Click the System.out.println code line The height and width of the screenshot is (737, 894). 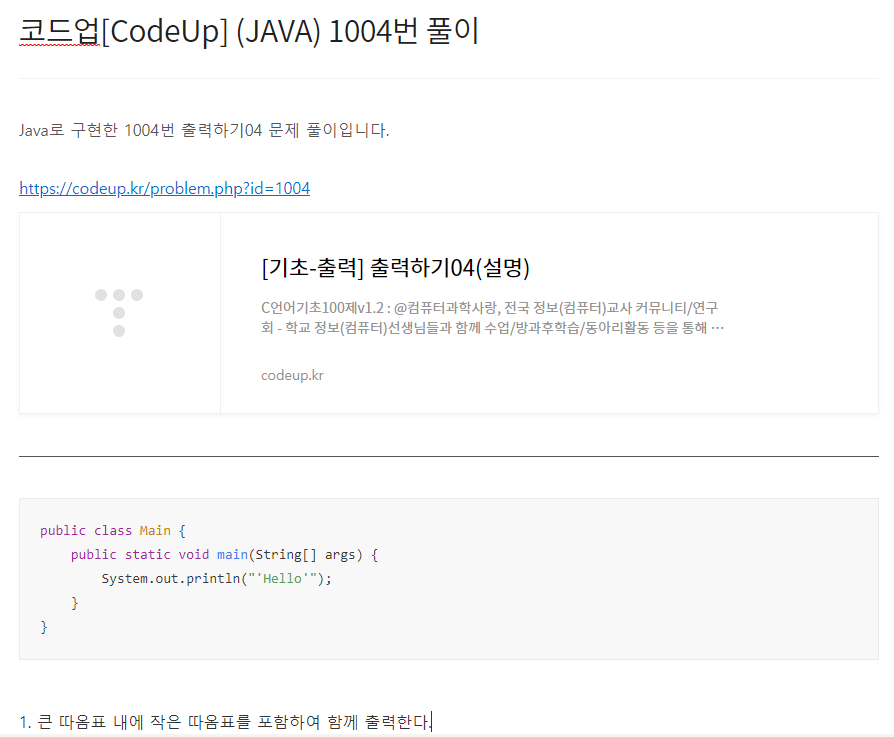coord(216,579)
